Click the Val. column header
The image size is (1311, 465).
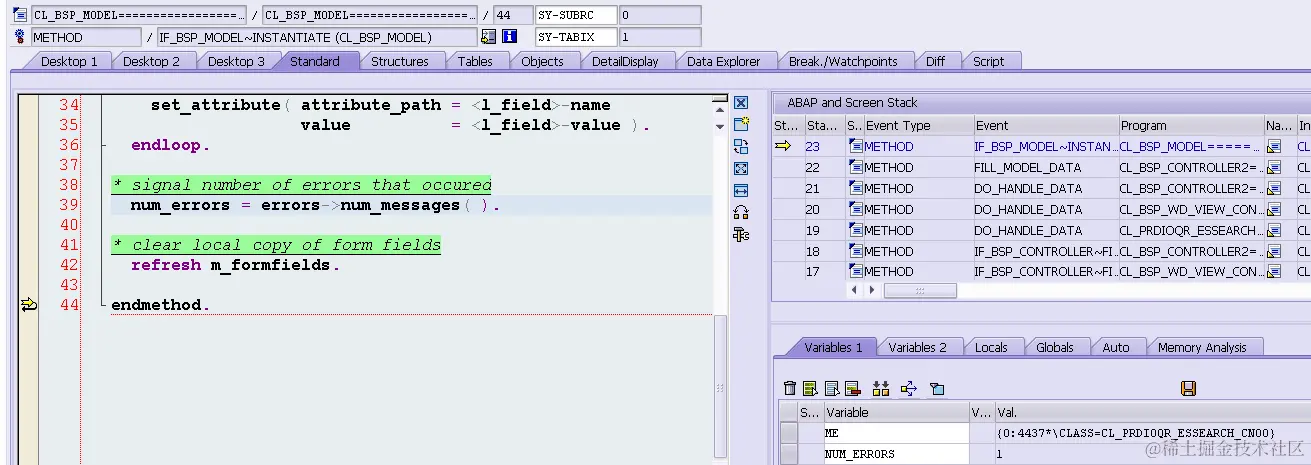pos(1152,412)
